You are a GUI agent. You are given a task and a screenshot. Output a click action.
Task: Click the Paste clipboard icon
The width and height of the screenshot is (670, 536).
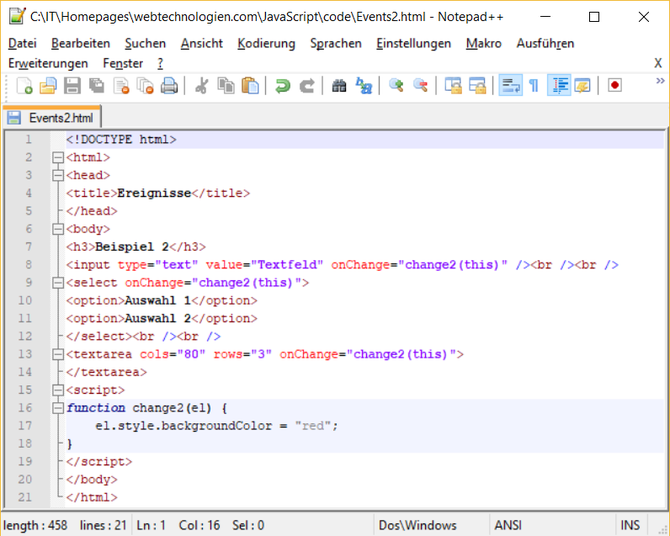tap(250, 86)
